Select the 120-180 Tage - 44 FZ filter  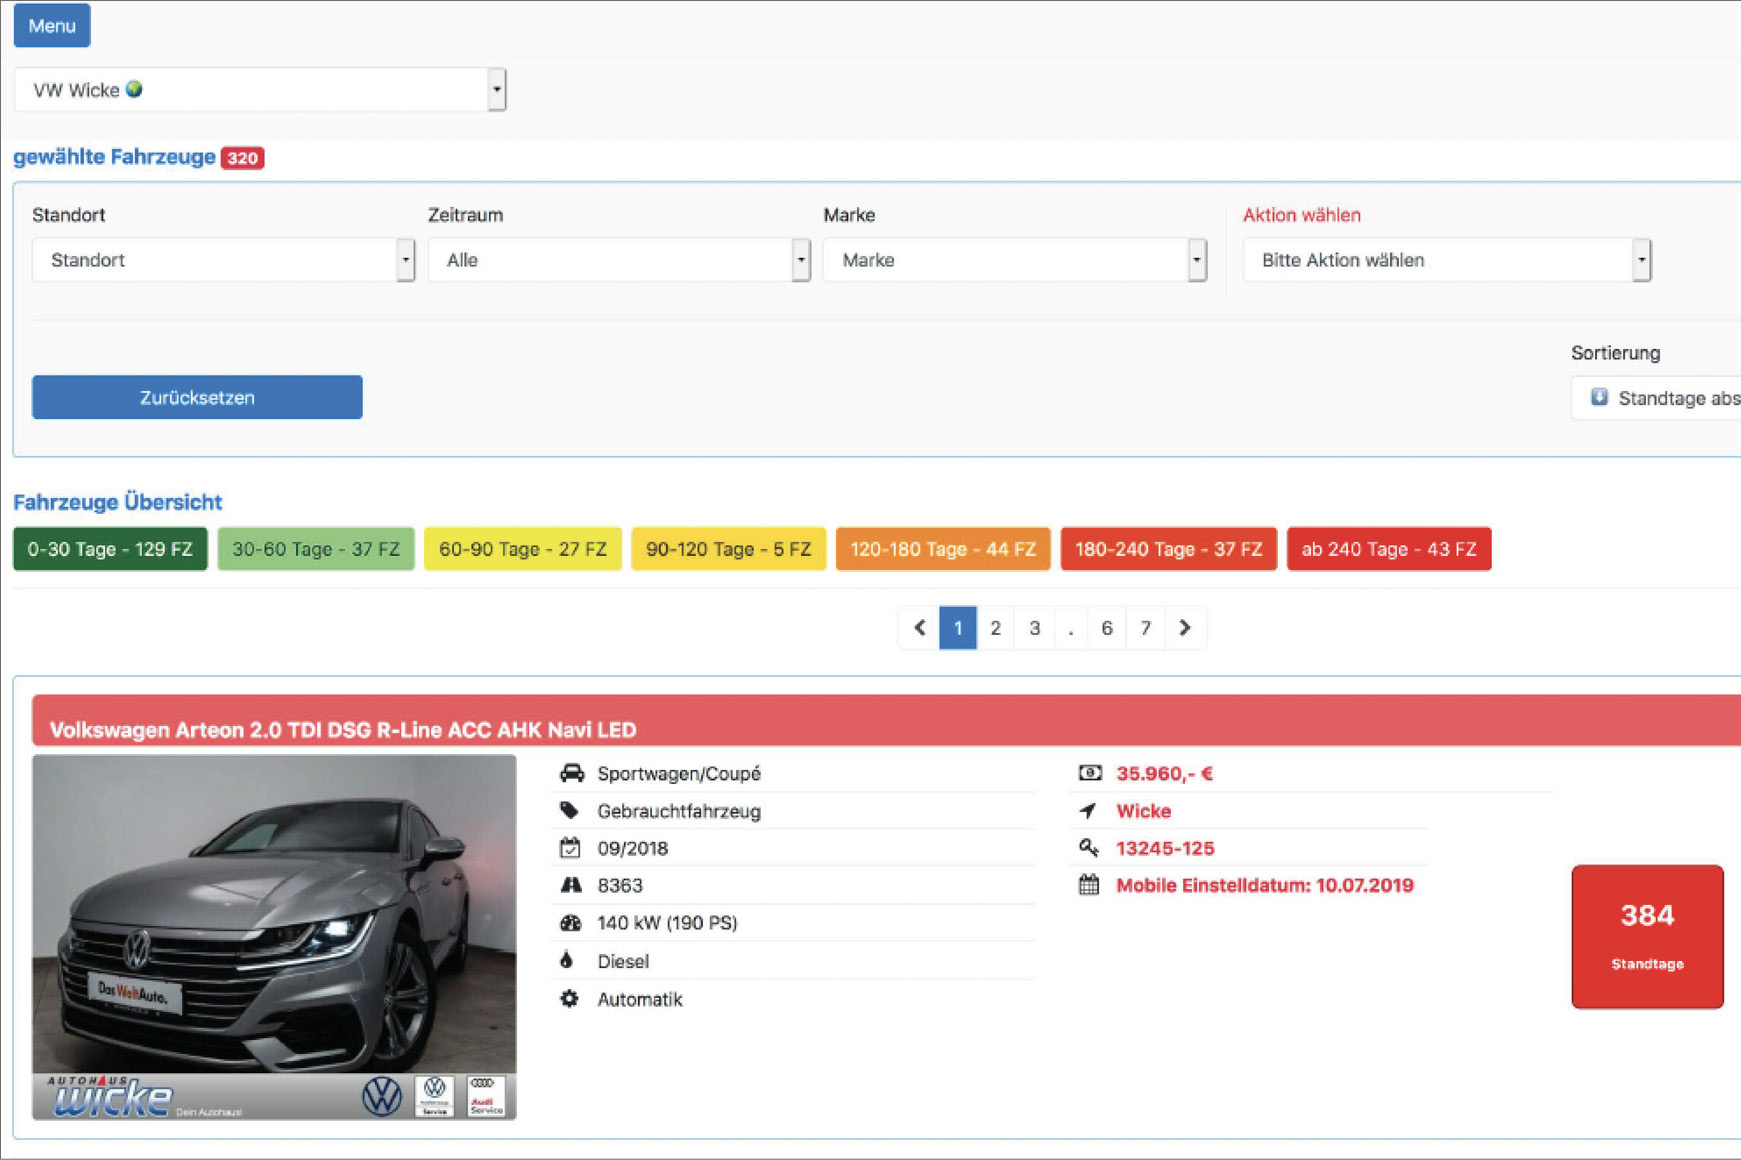(943, 549)
